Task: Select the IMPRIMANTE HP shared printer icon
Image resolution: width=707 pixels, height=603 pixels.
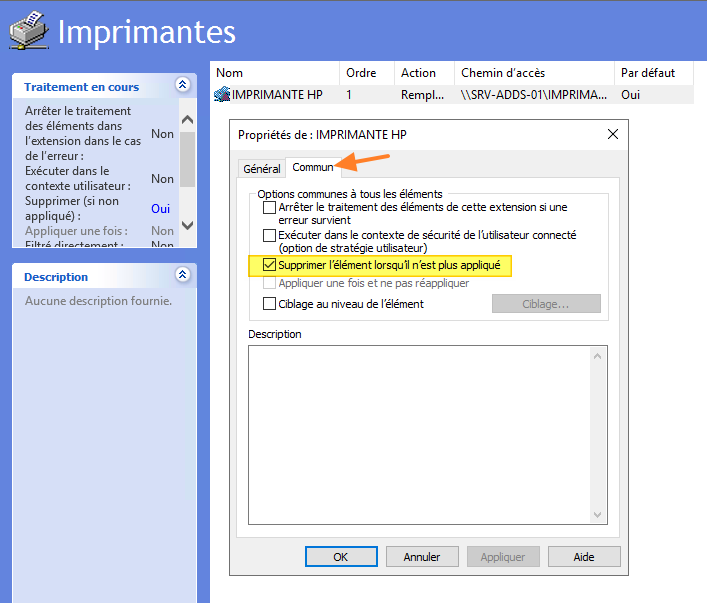Action: (x=222, y=95)
